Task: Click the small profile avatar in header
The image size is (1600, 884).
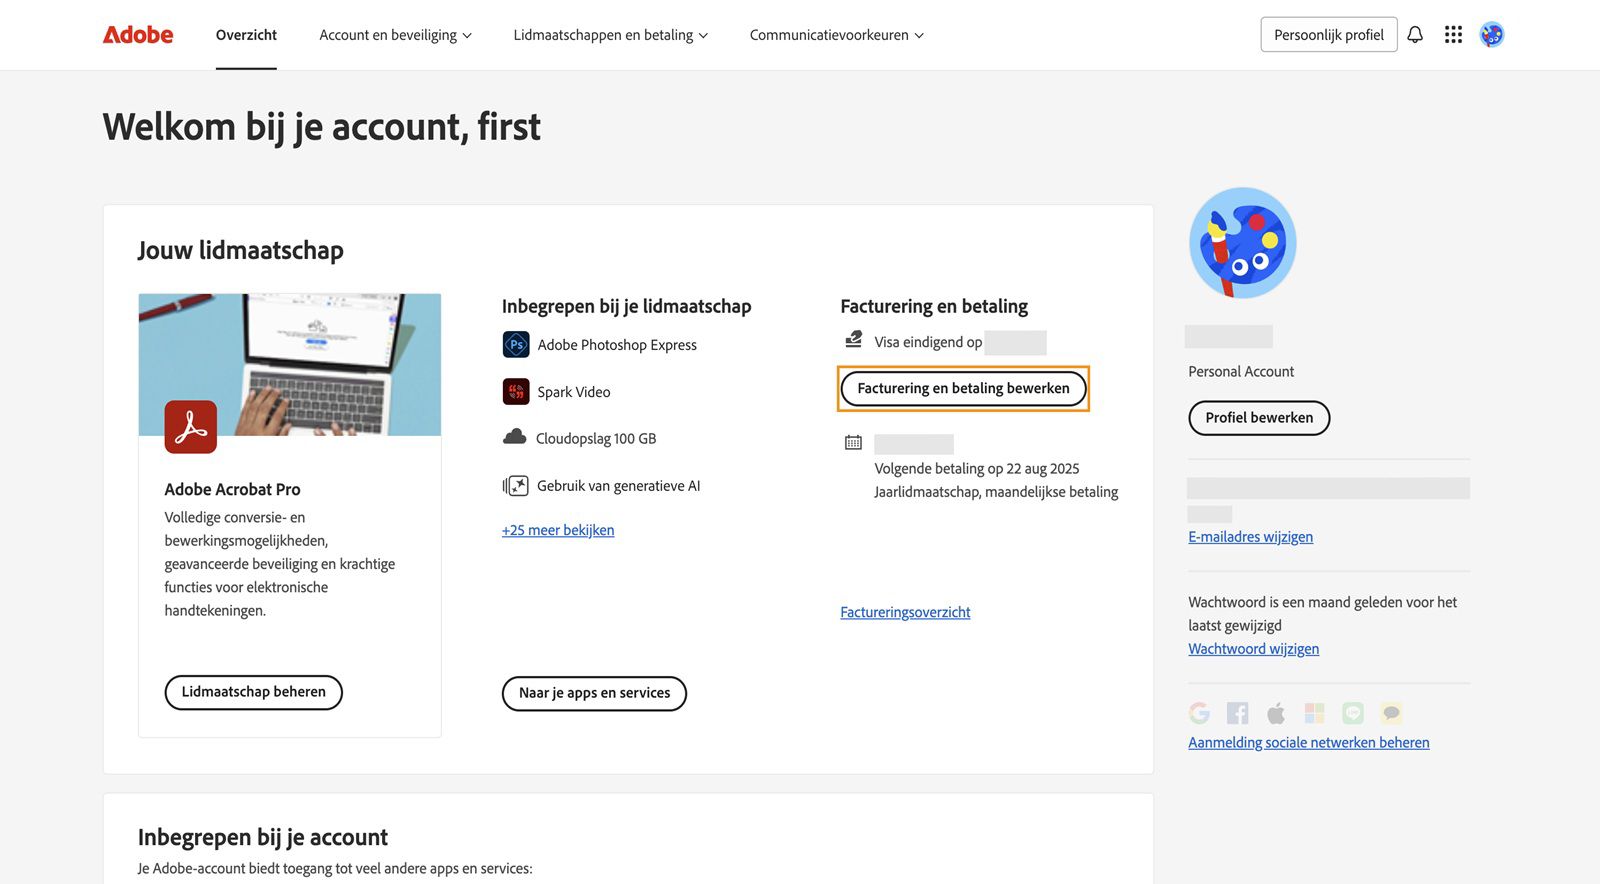Action: 1492,35
